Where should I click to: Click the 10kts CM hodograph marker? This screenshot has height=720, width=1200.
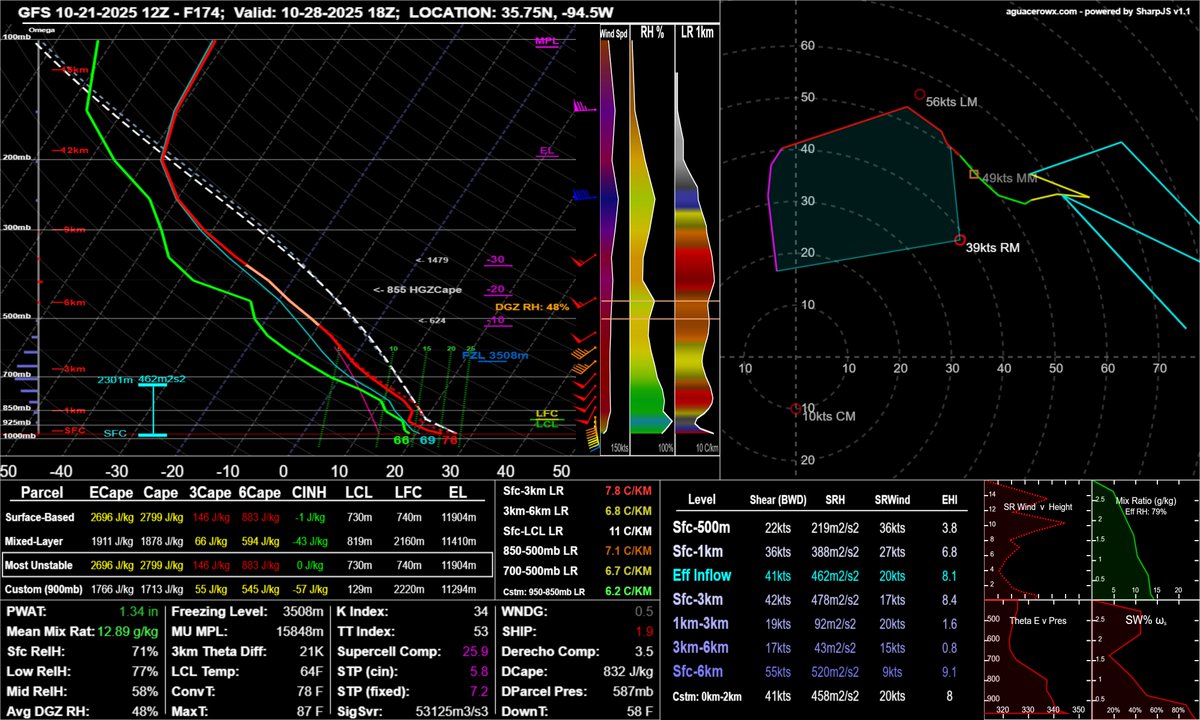(796, 408)
